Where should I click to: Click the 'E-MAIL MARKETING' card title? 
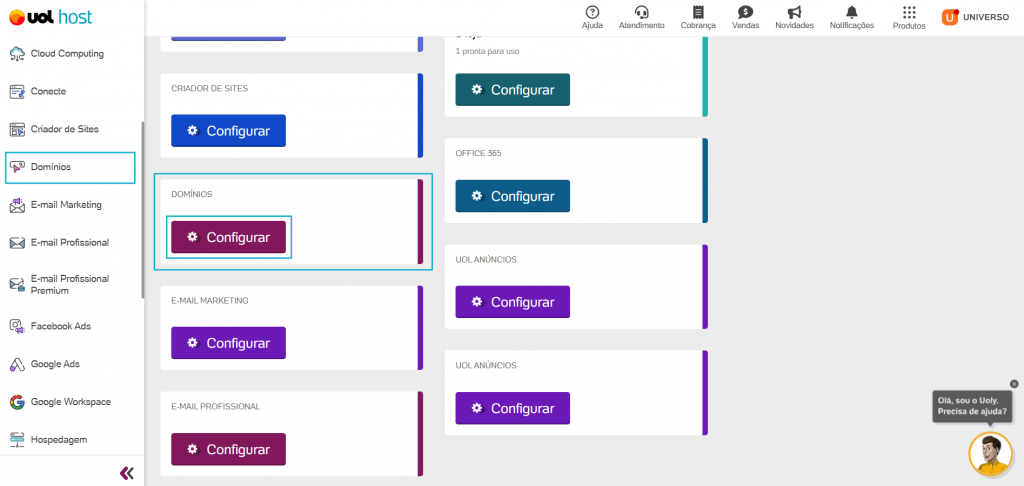pos(210,300)
